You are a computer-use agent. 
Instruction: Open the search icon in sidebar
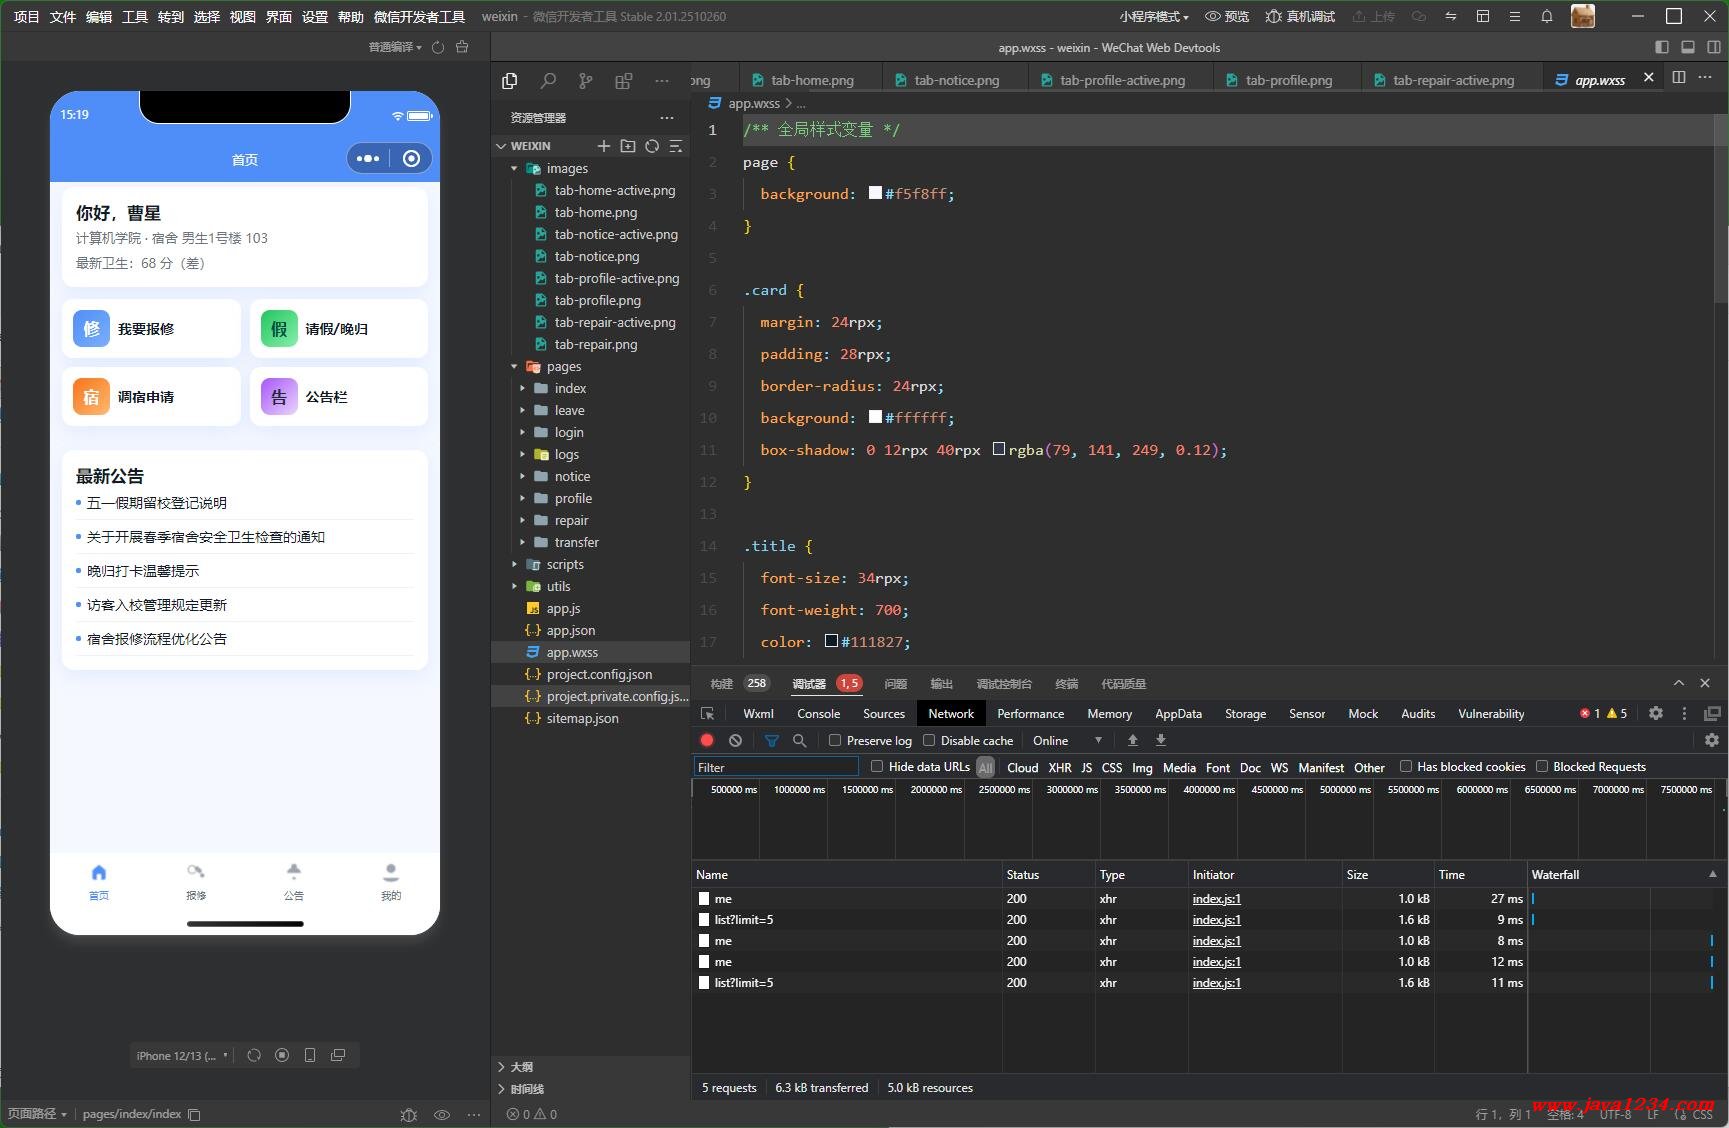click(x=548, y=81)
